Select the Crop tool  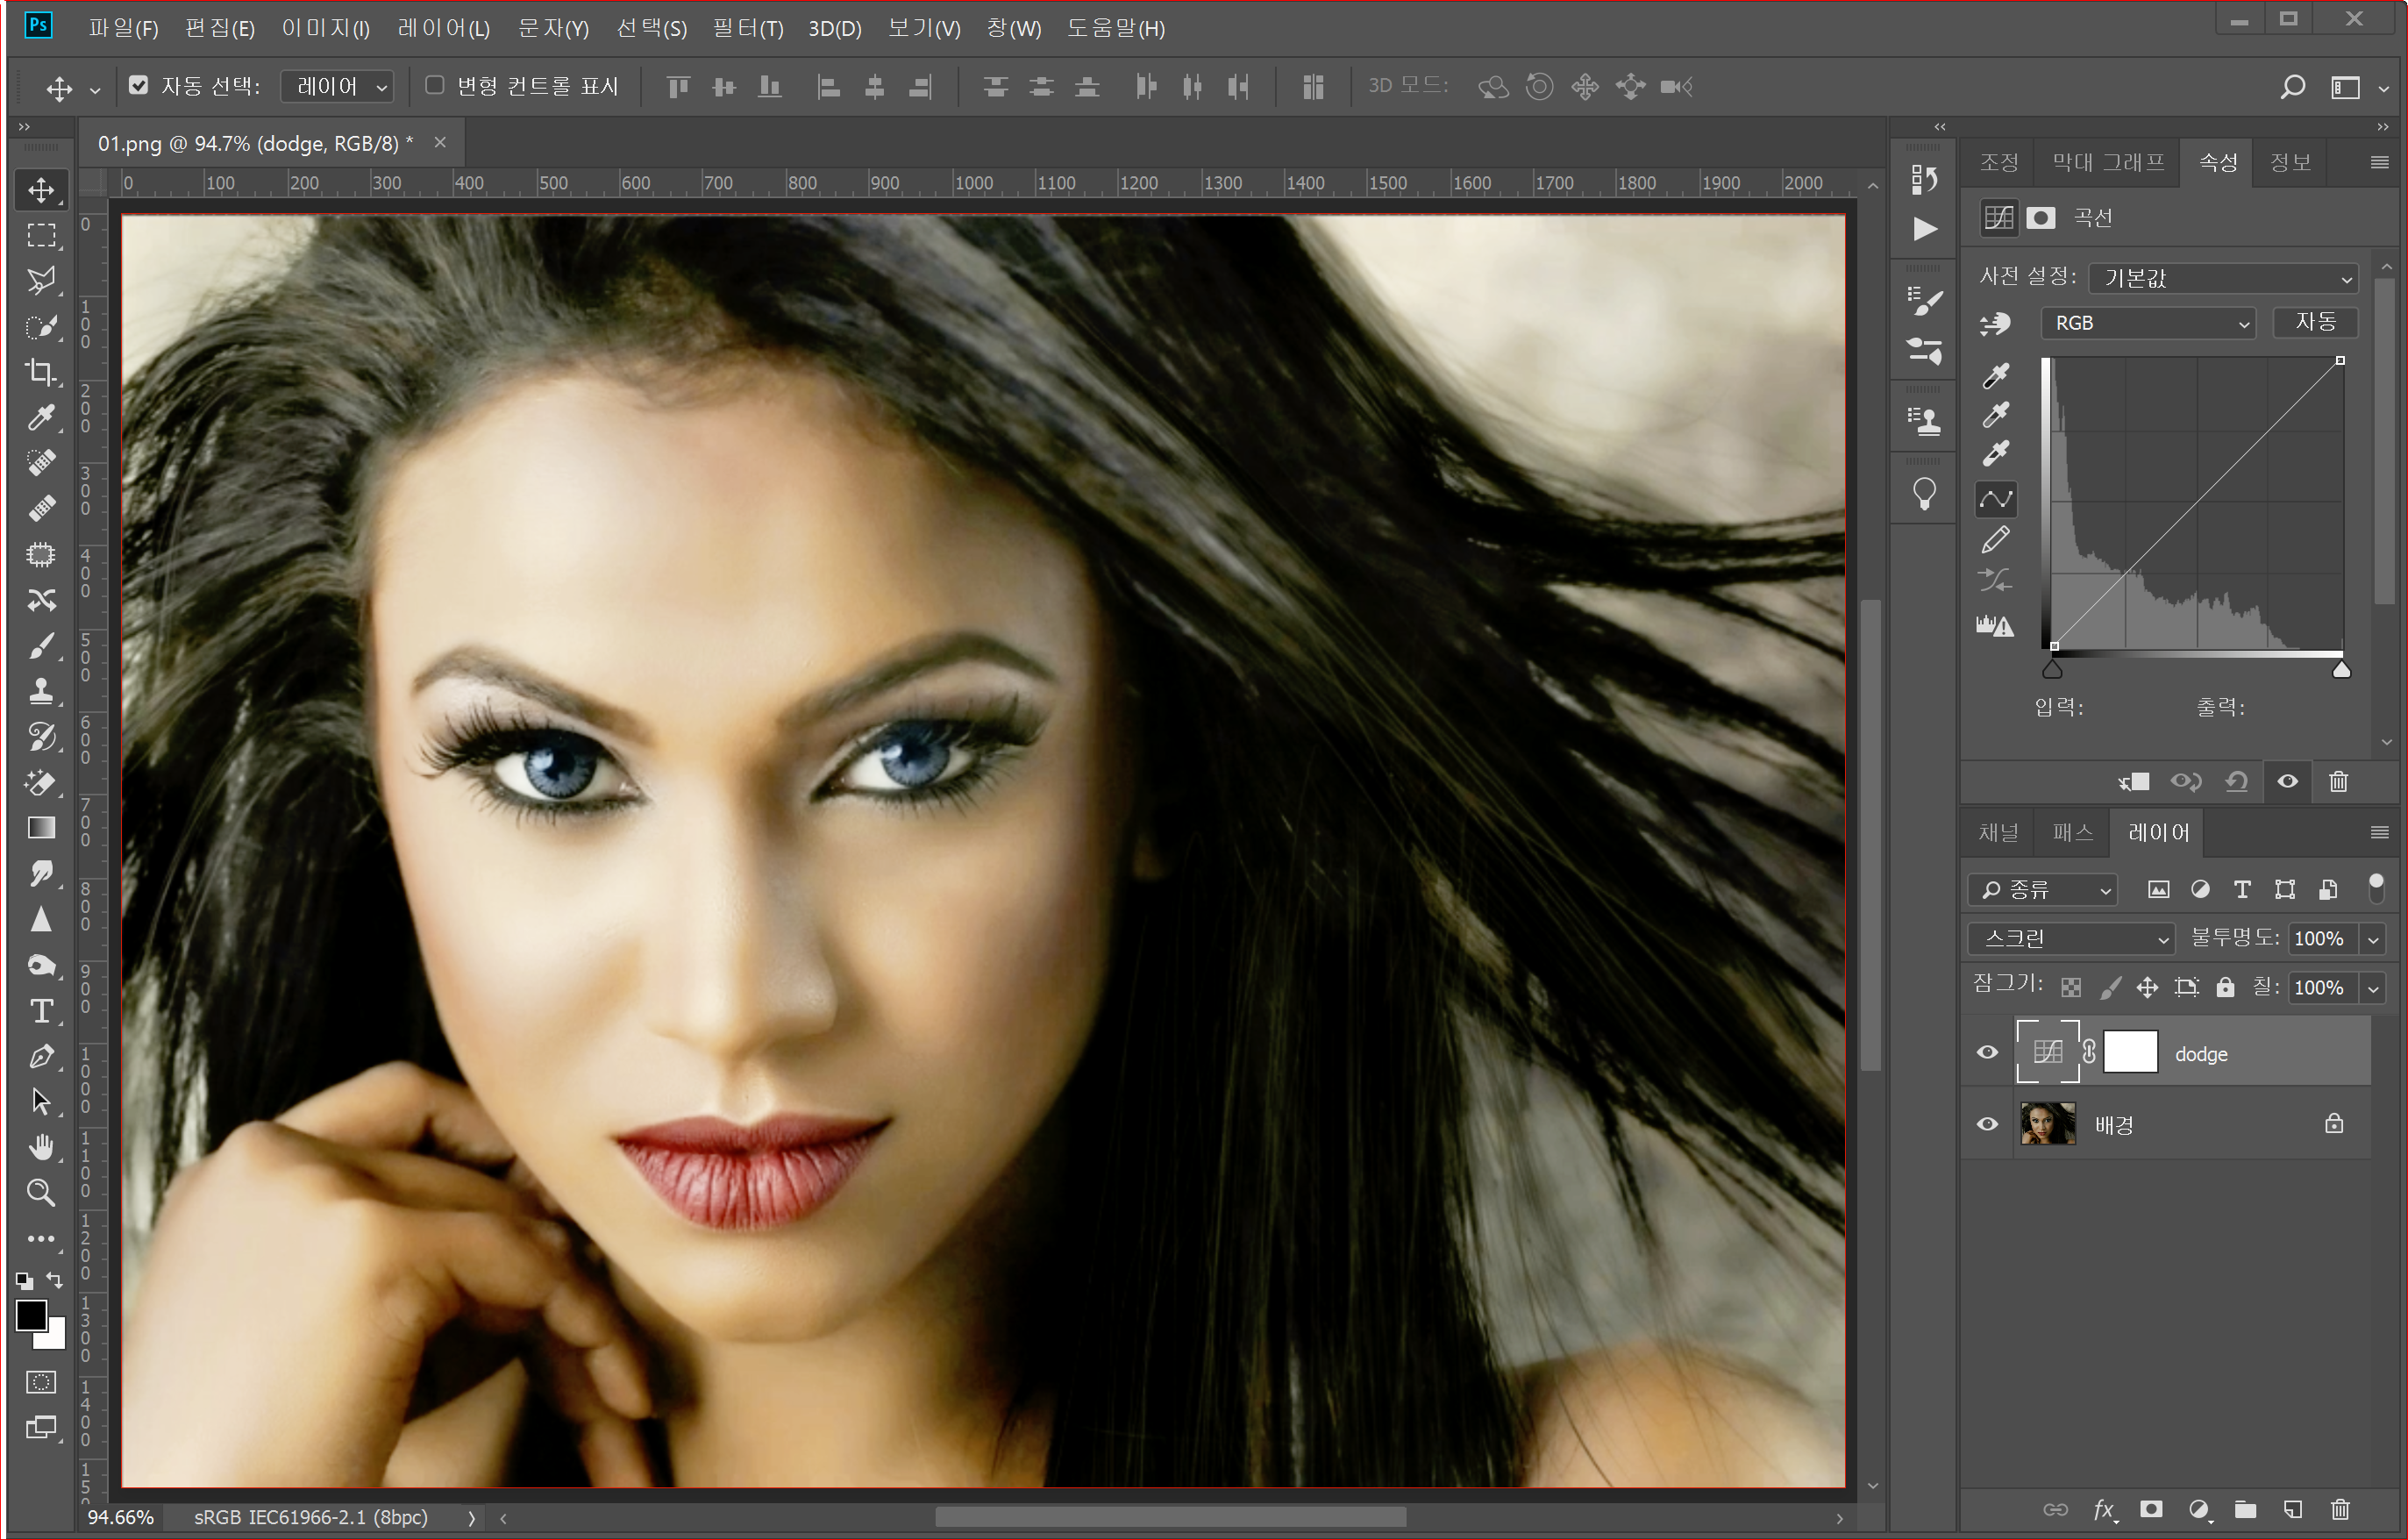(41, 372)
